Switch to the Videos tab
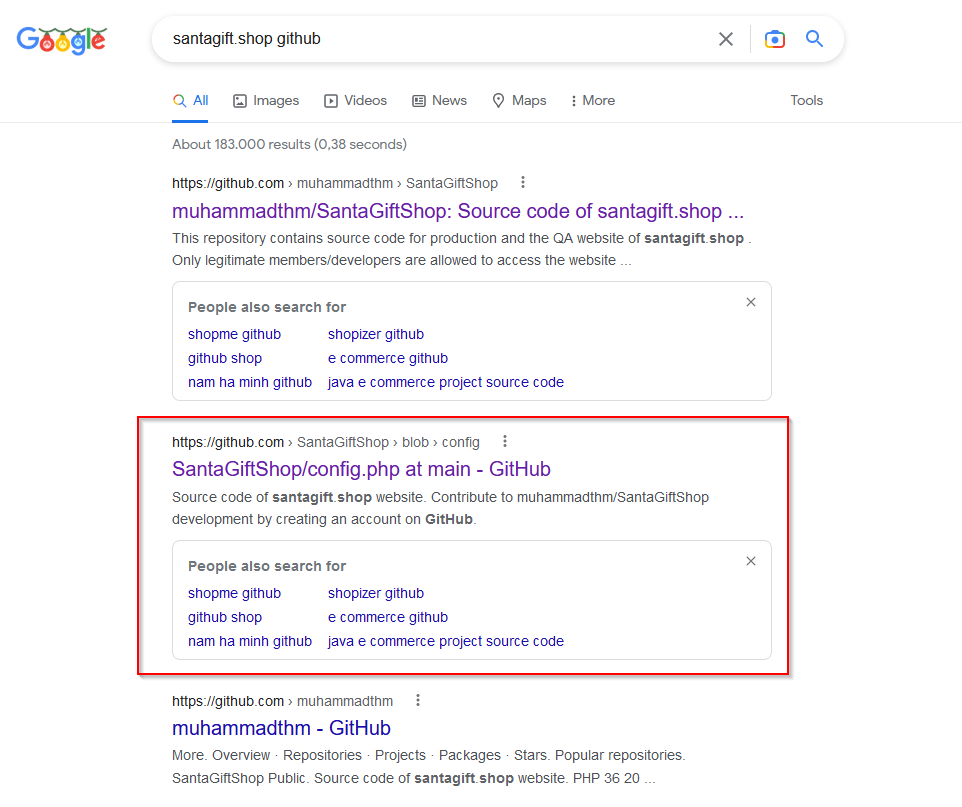962x807 pixels. tap(356, 101)
